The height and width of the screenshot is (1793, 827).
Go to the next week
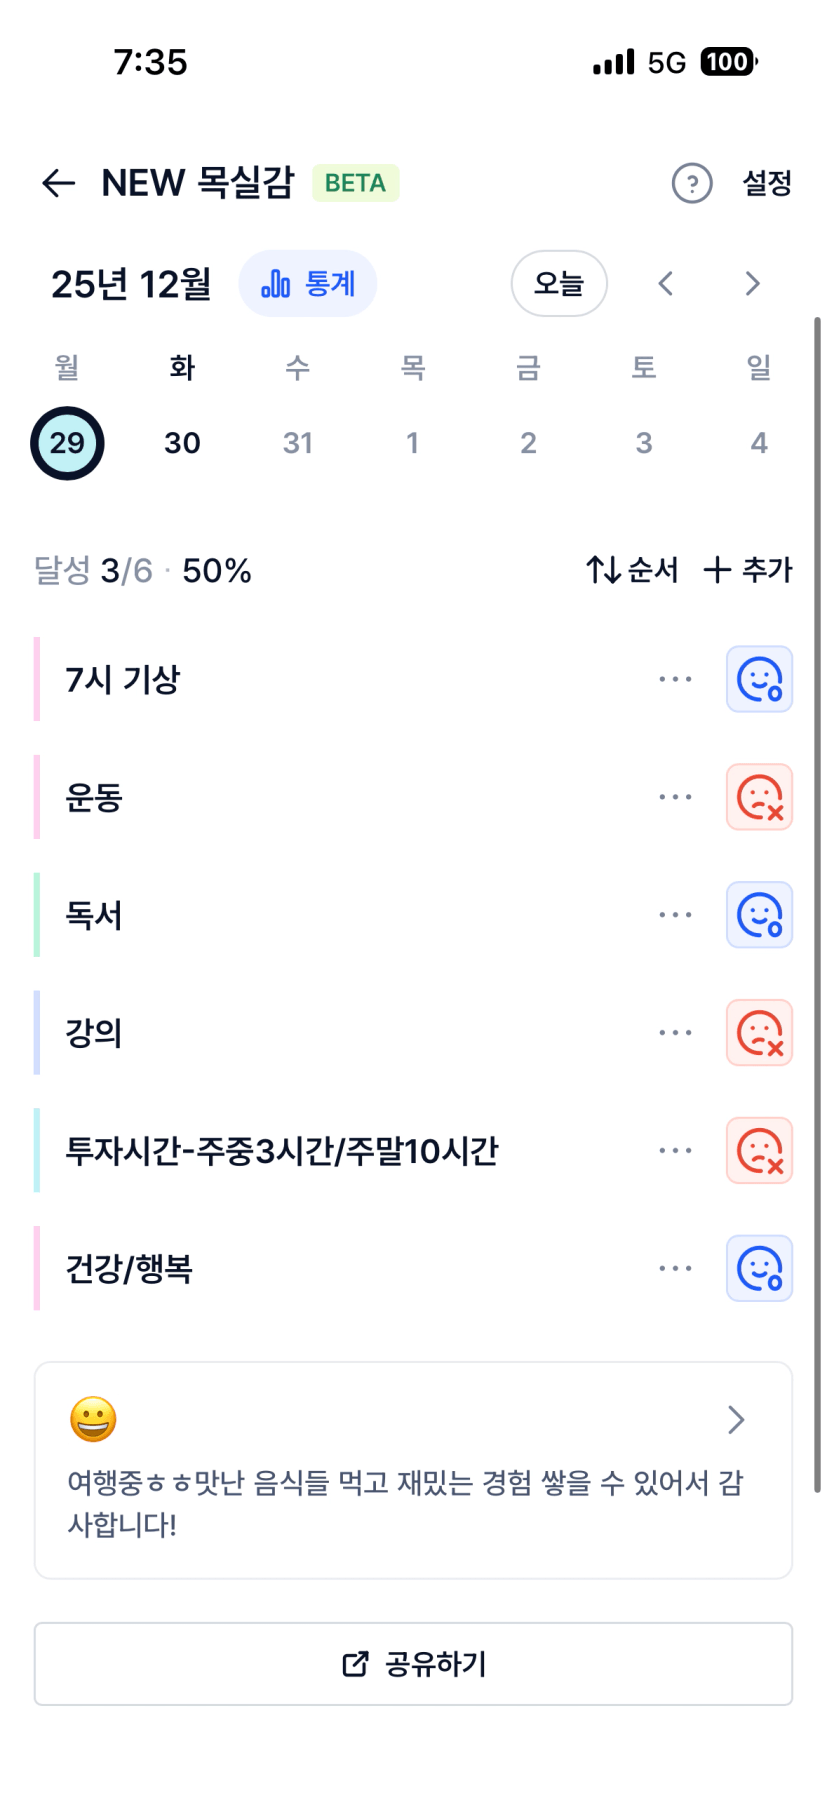[x=753, y=284]
